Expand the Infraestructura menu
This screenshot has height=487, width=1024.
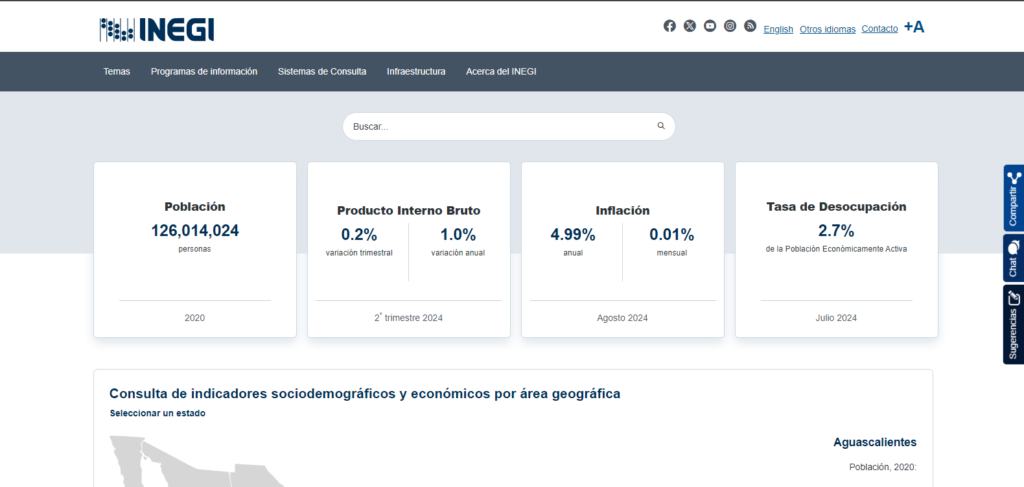click(416, 71)
